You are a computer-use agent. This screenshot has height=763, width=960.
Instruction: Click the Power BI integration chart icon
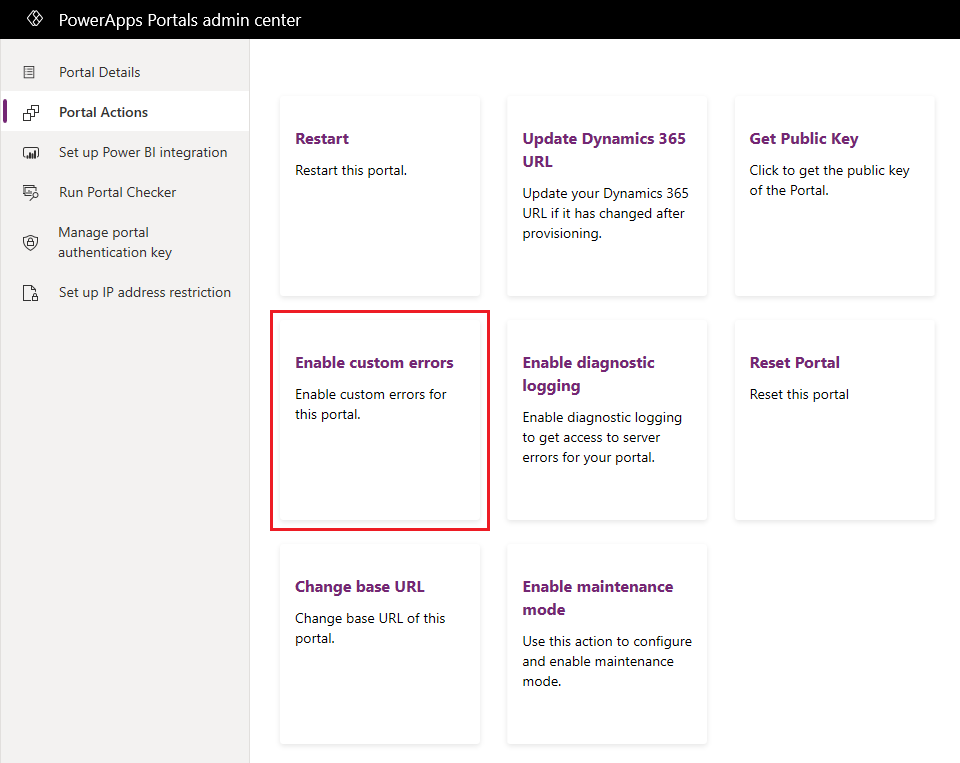click(x=31, y=152)
